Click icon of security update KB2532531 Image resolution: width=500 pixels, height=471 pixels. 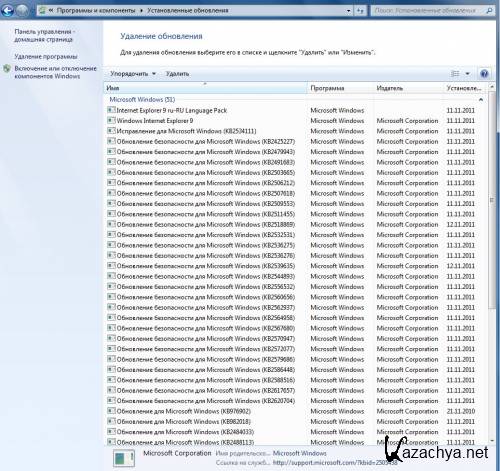click(x=111, y=234)
